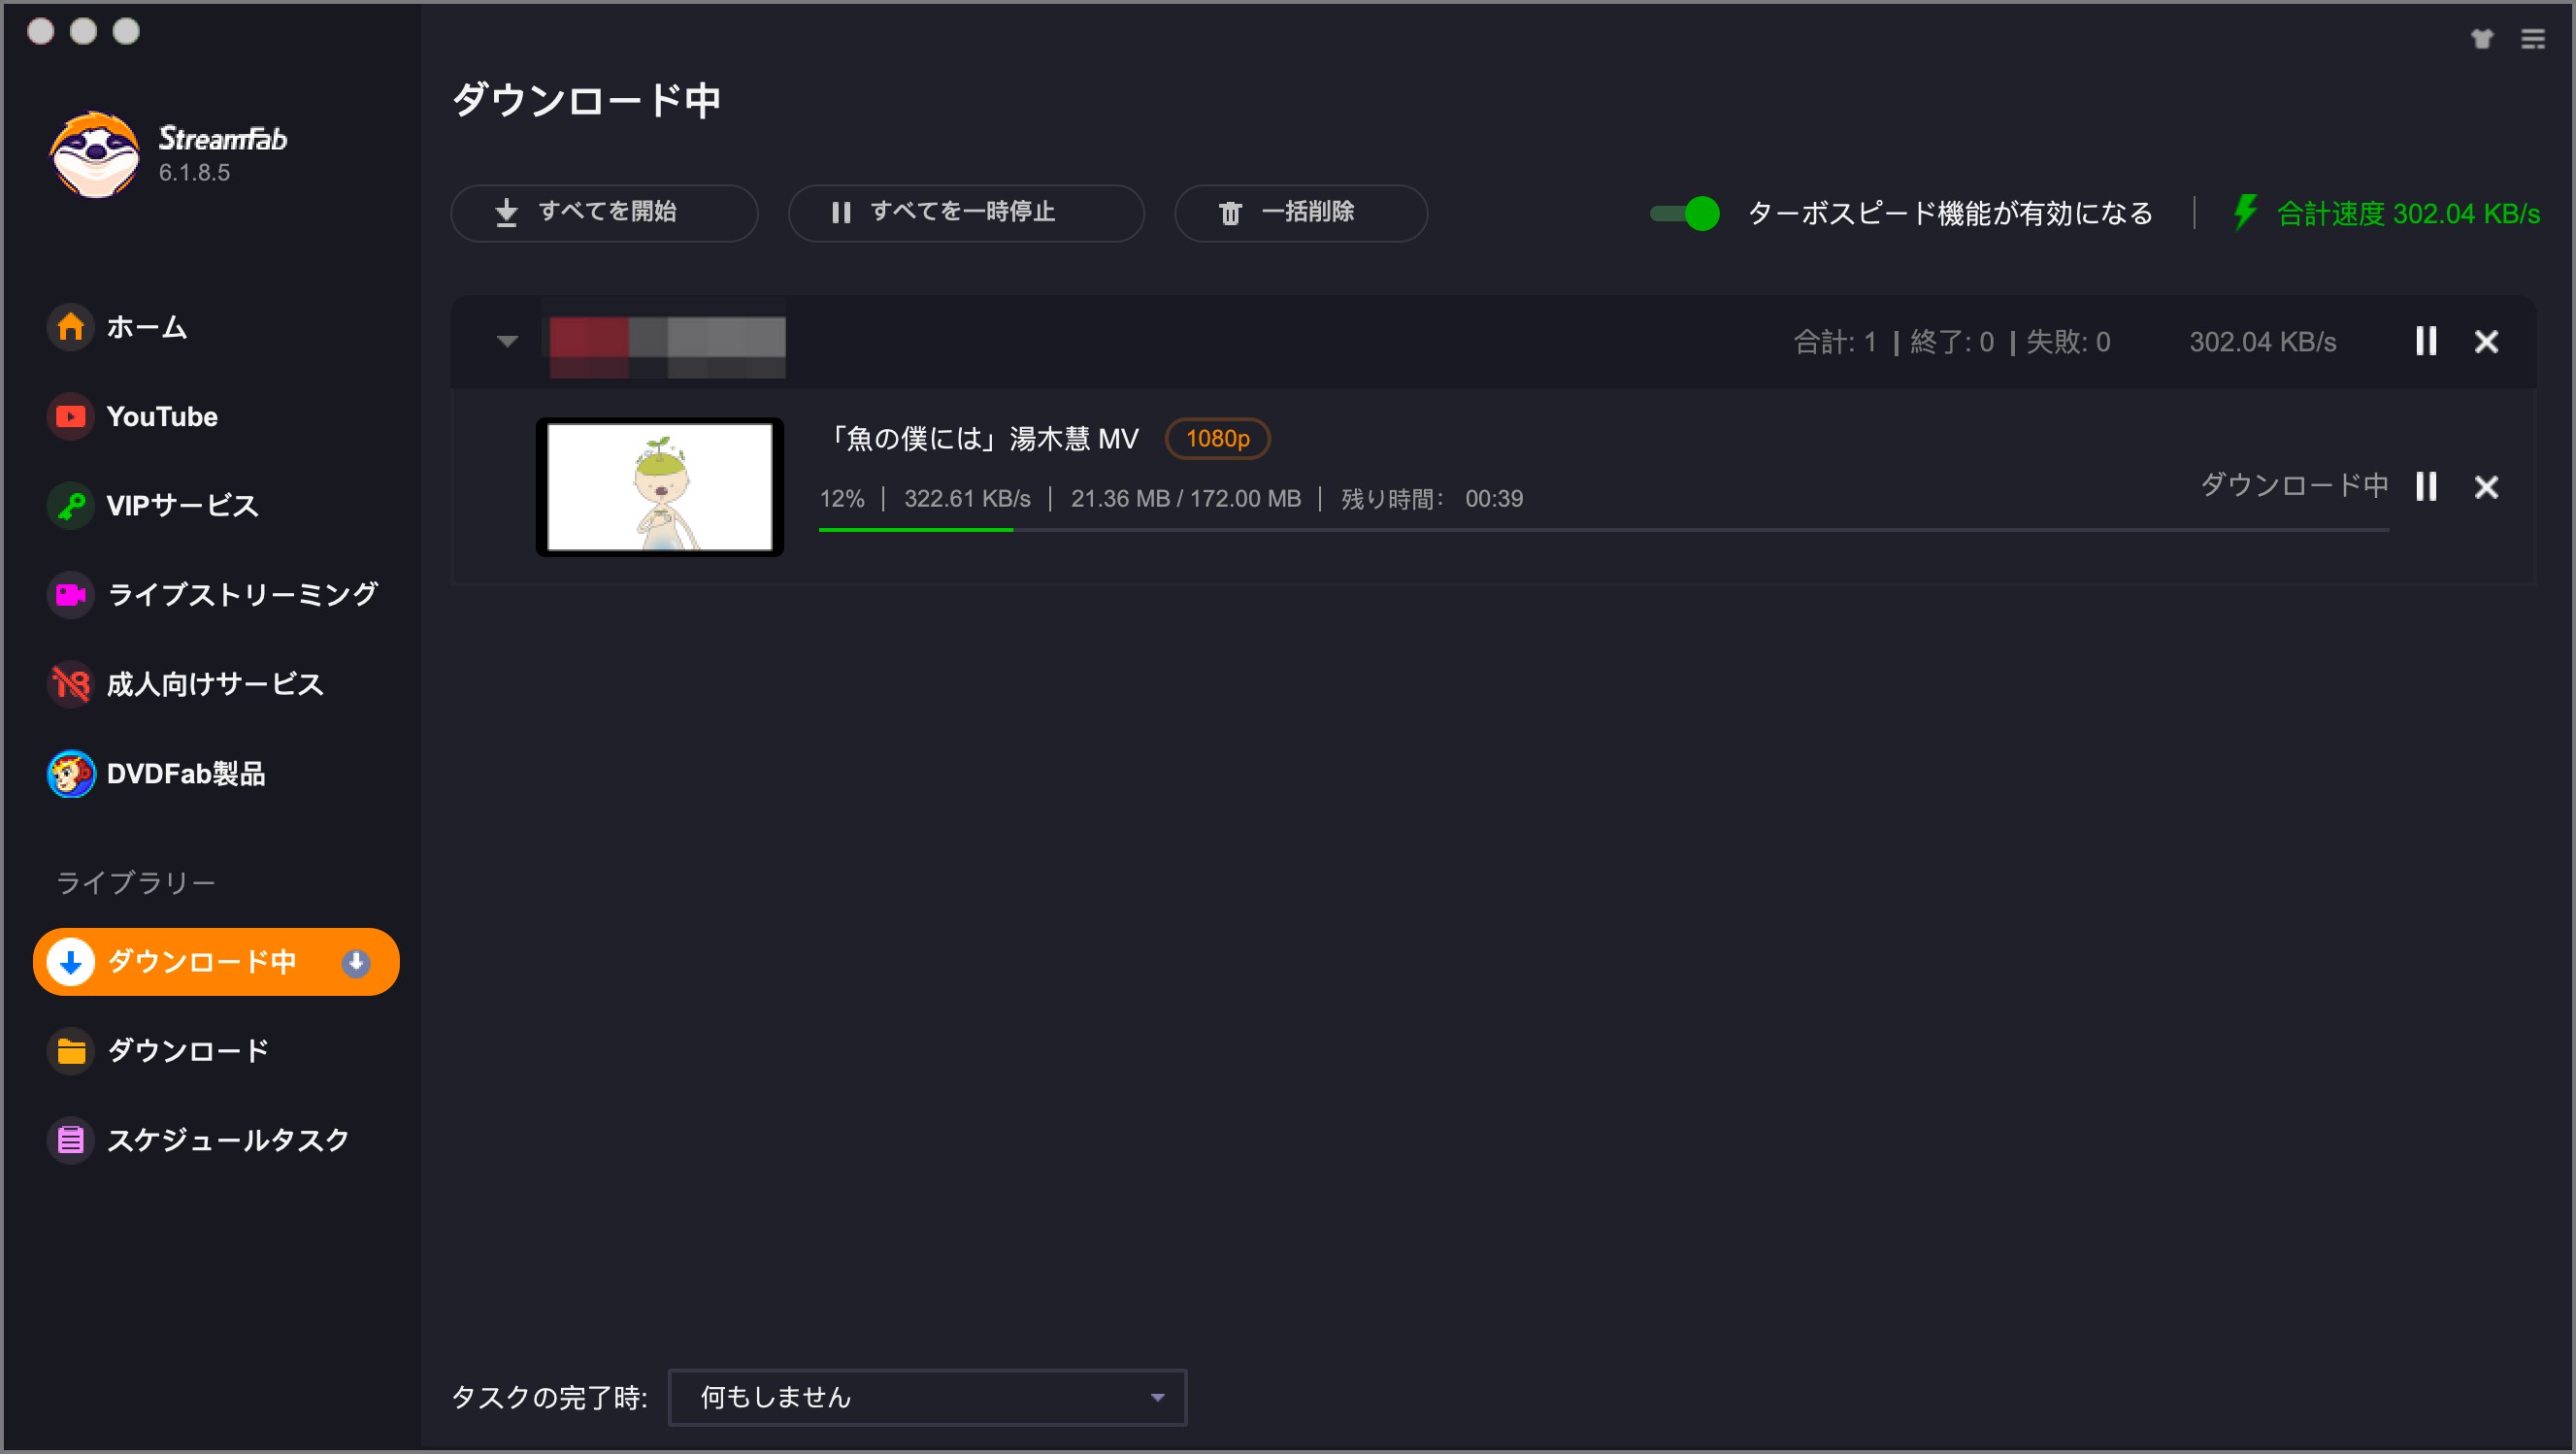Click the video thumbnail of the MV
The width and height of the screenshot is (2576, 1454).
click(x=660, y=487)
